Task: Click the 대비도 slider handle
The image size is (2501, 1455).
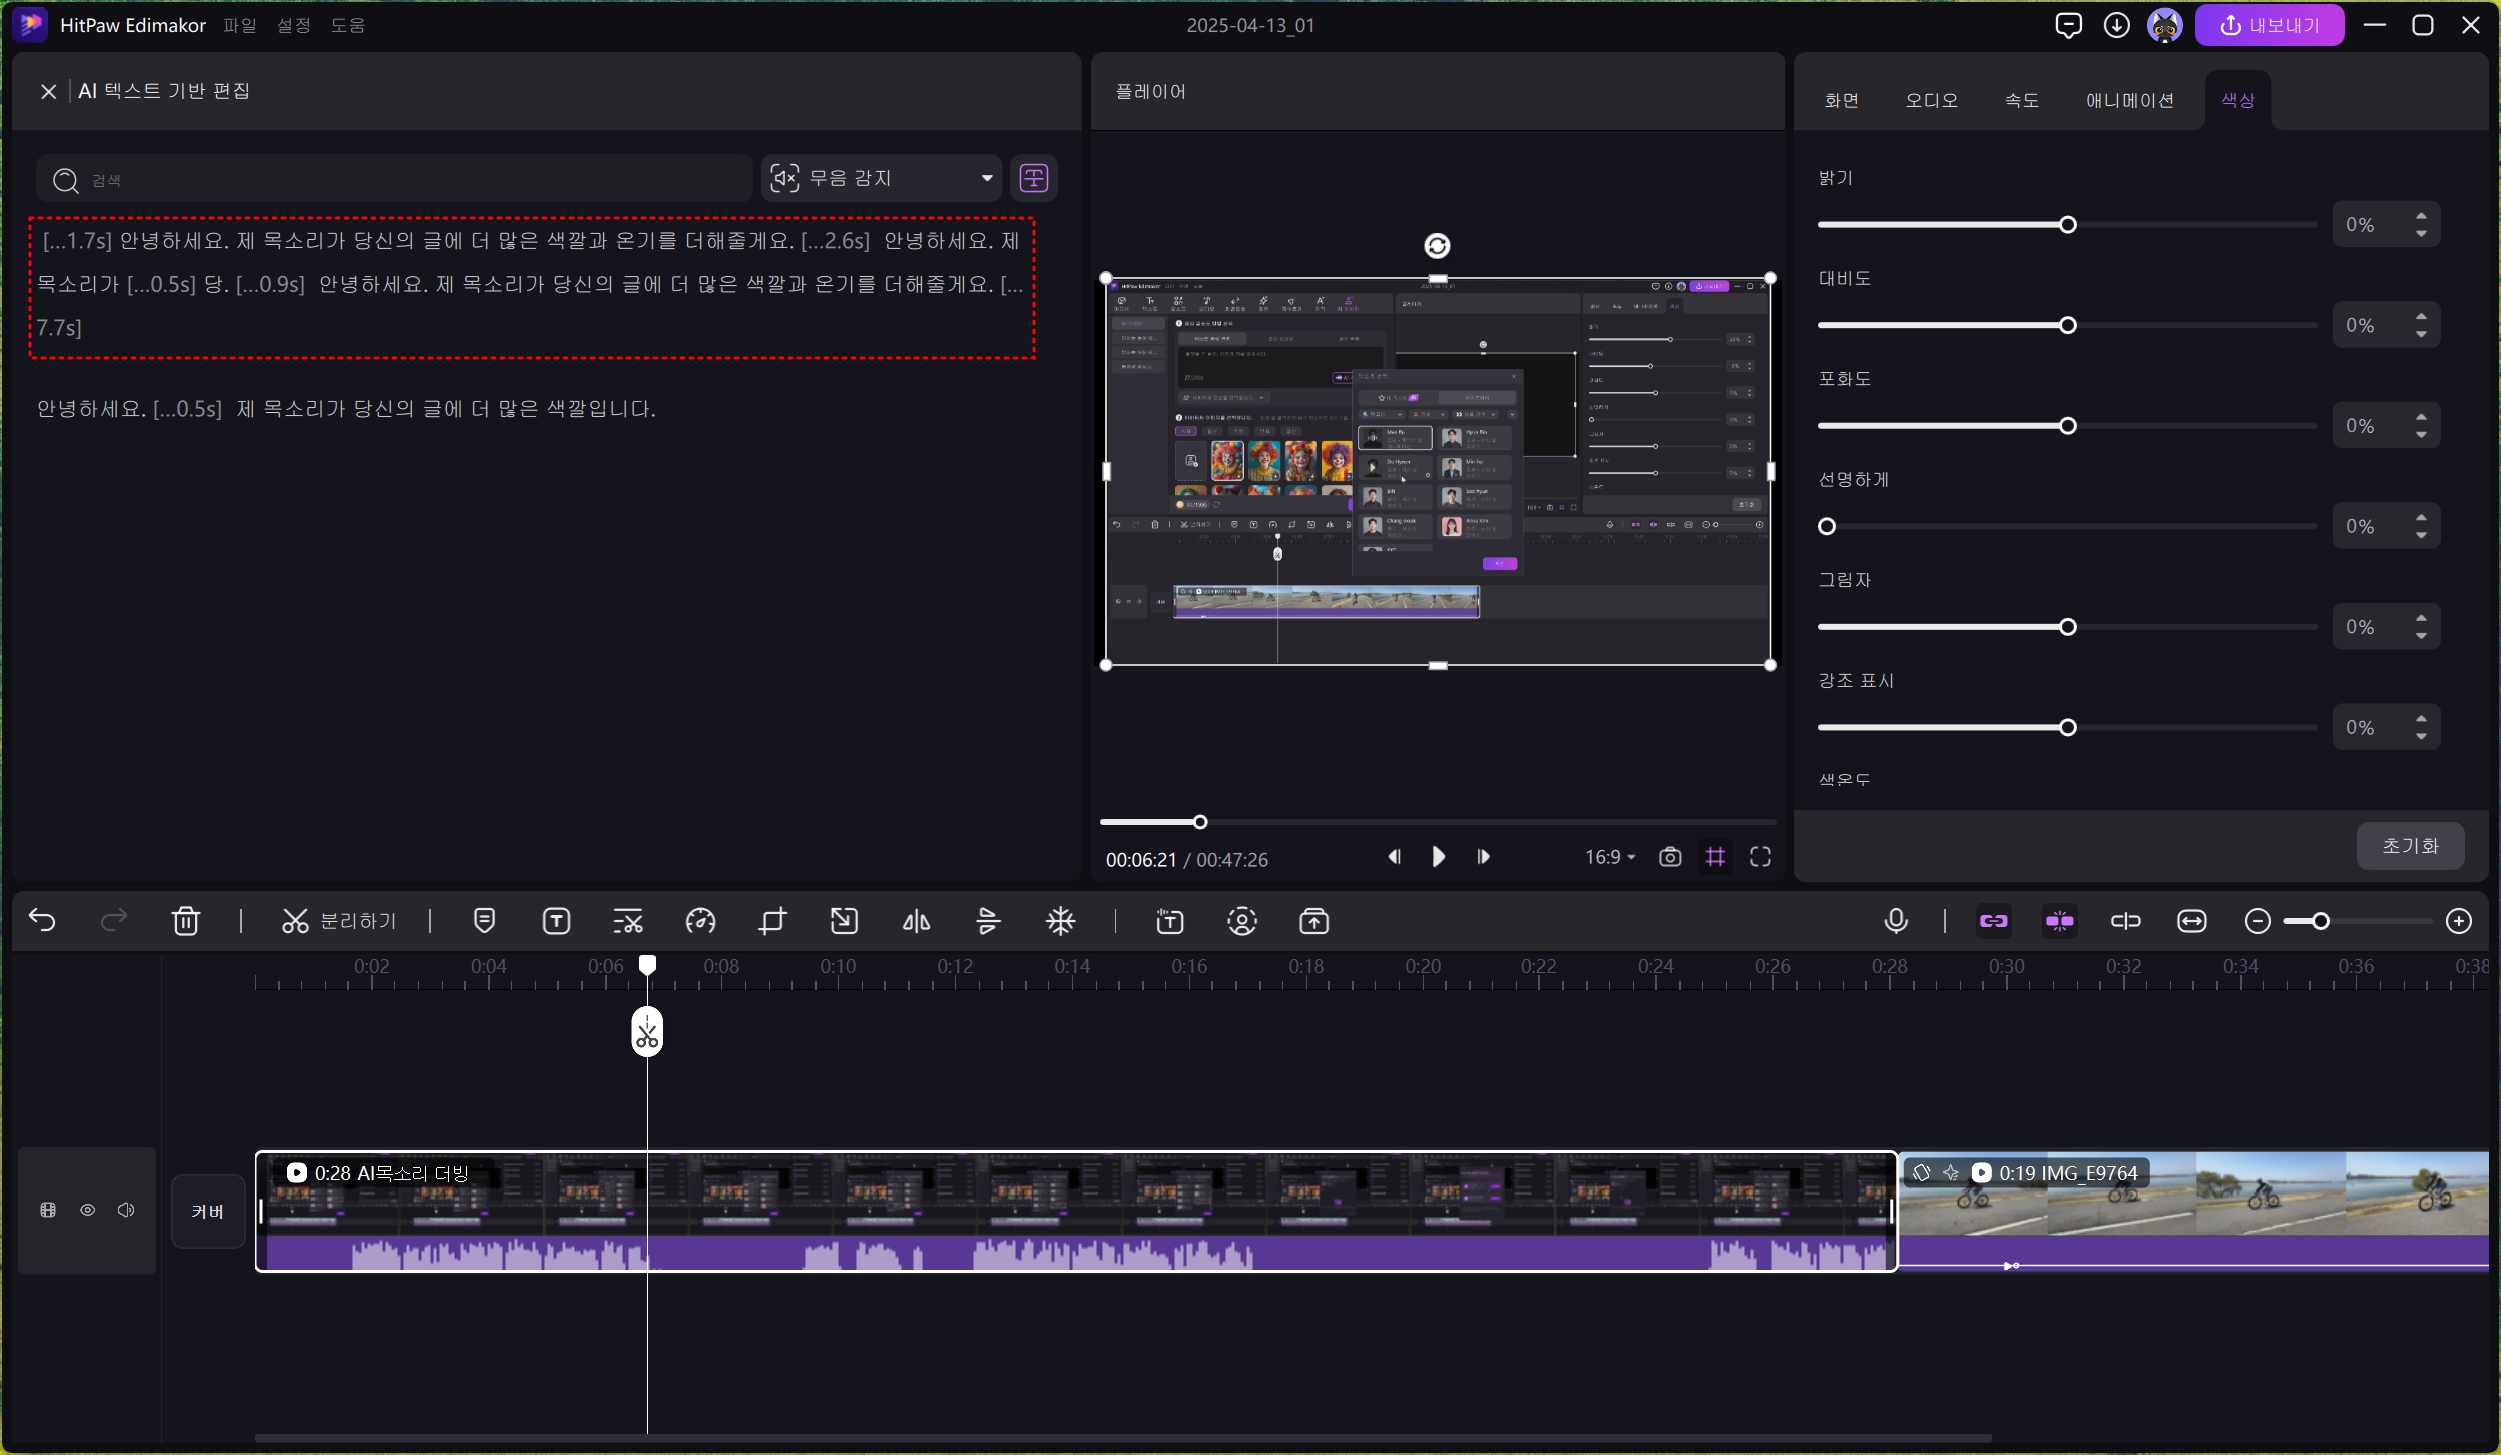Action: click(x=2068, y=325)
